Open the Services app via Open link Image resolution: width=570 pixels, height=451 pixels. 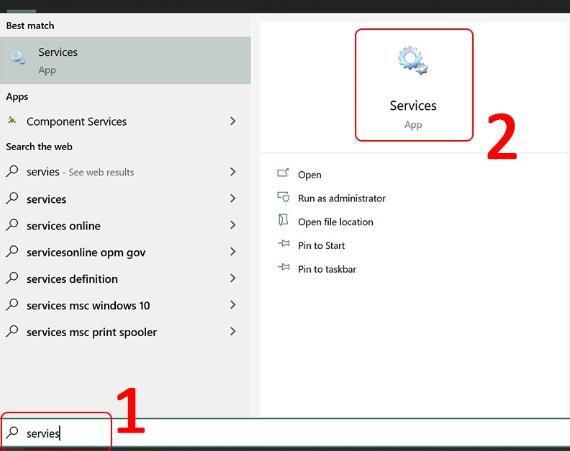pos(309,175)
